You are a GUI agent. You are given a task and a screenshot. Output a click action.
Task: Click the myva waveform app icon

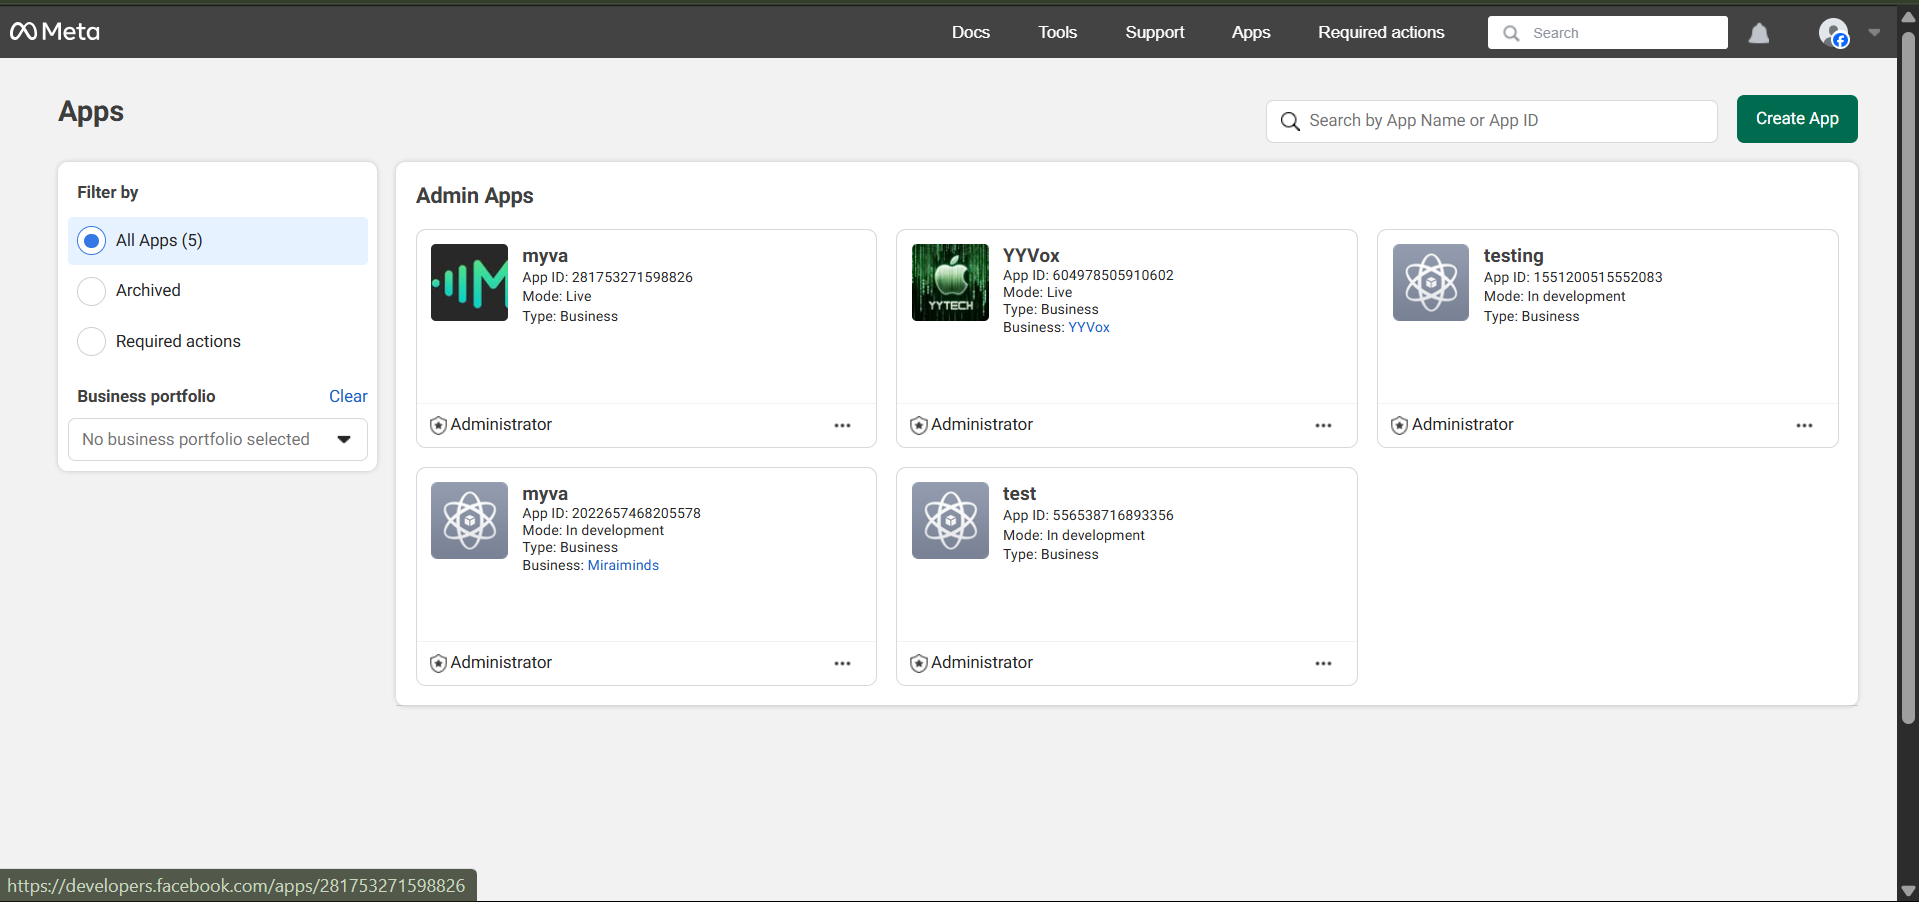(x=468, y=282)
